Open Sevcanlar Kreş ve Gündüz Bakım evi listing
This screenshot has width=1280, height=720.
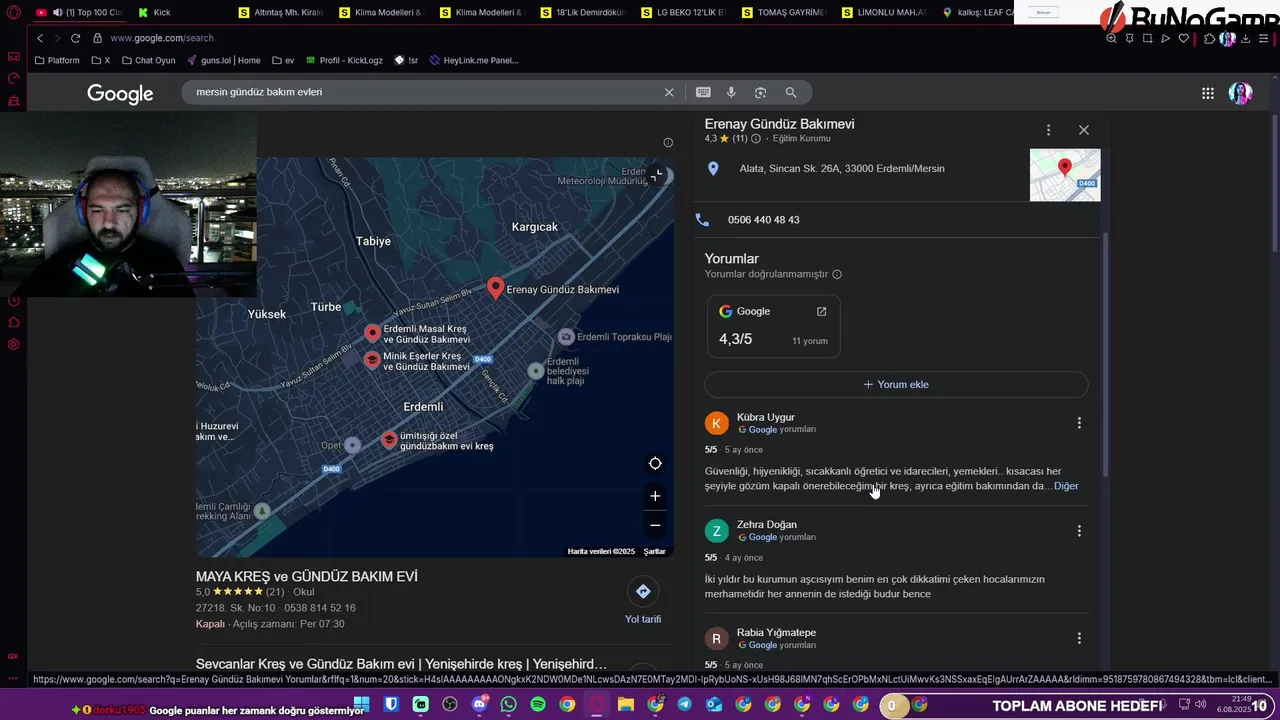(x=401, y=664)
